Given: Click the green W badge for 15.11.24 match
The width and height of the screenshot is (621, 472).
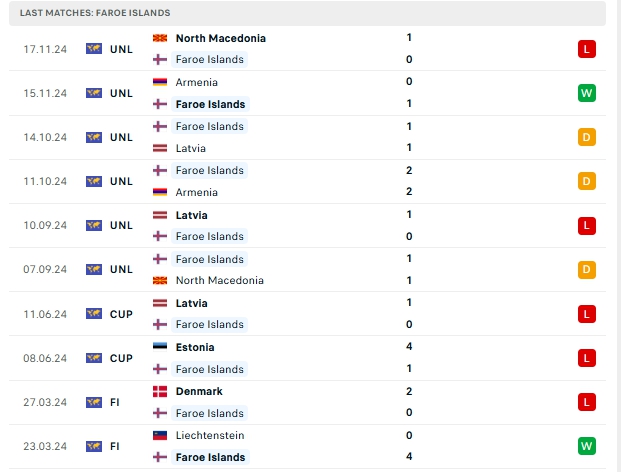Looking at the screenshot, I should click(x=587, y=93).
